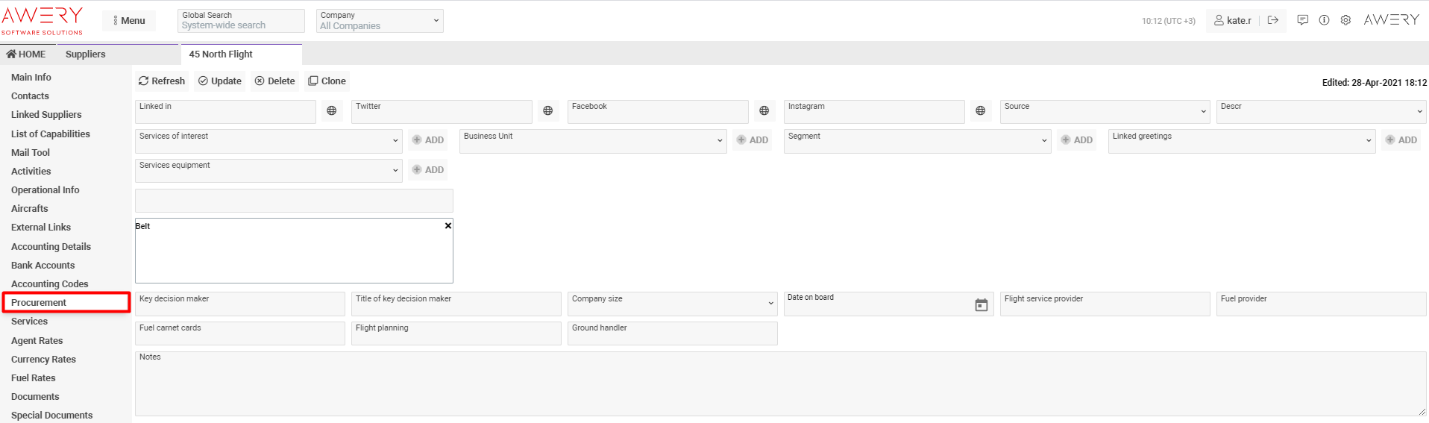
Task: Click the globe icon next to Instagram
Action: (980, 111)
